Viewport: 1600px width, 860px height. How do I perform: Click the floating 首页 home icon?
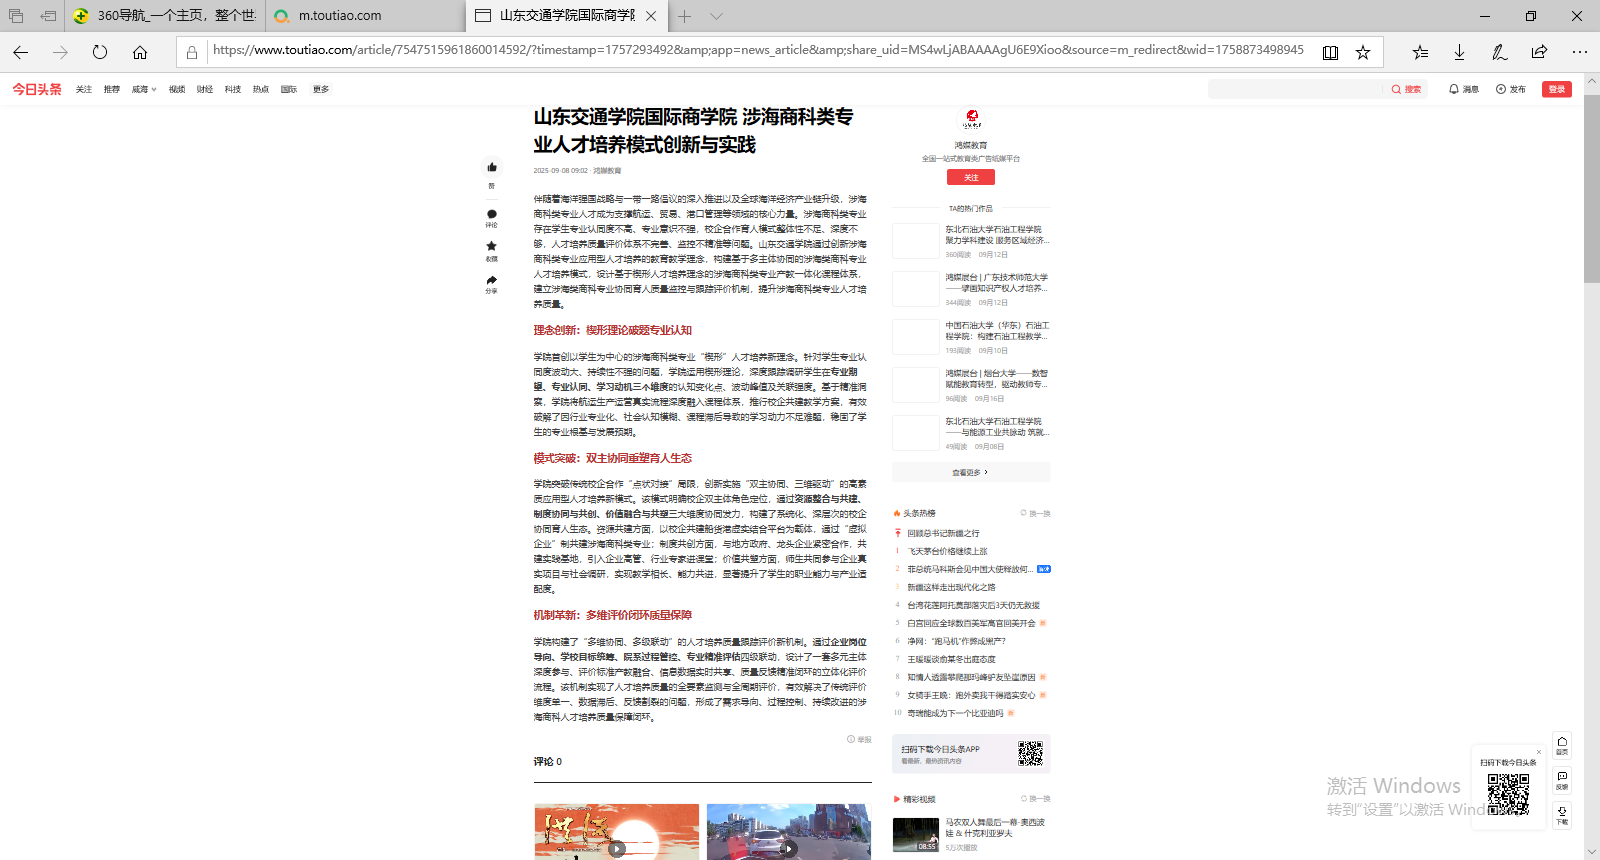[x=1562, y=745]
